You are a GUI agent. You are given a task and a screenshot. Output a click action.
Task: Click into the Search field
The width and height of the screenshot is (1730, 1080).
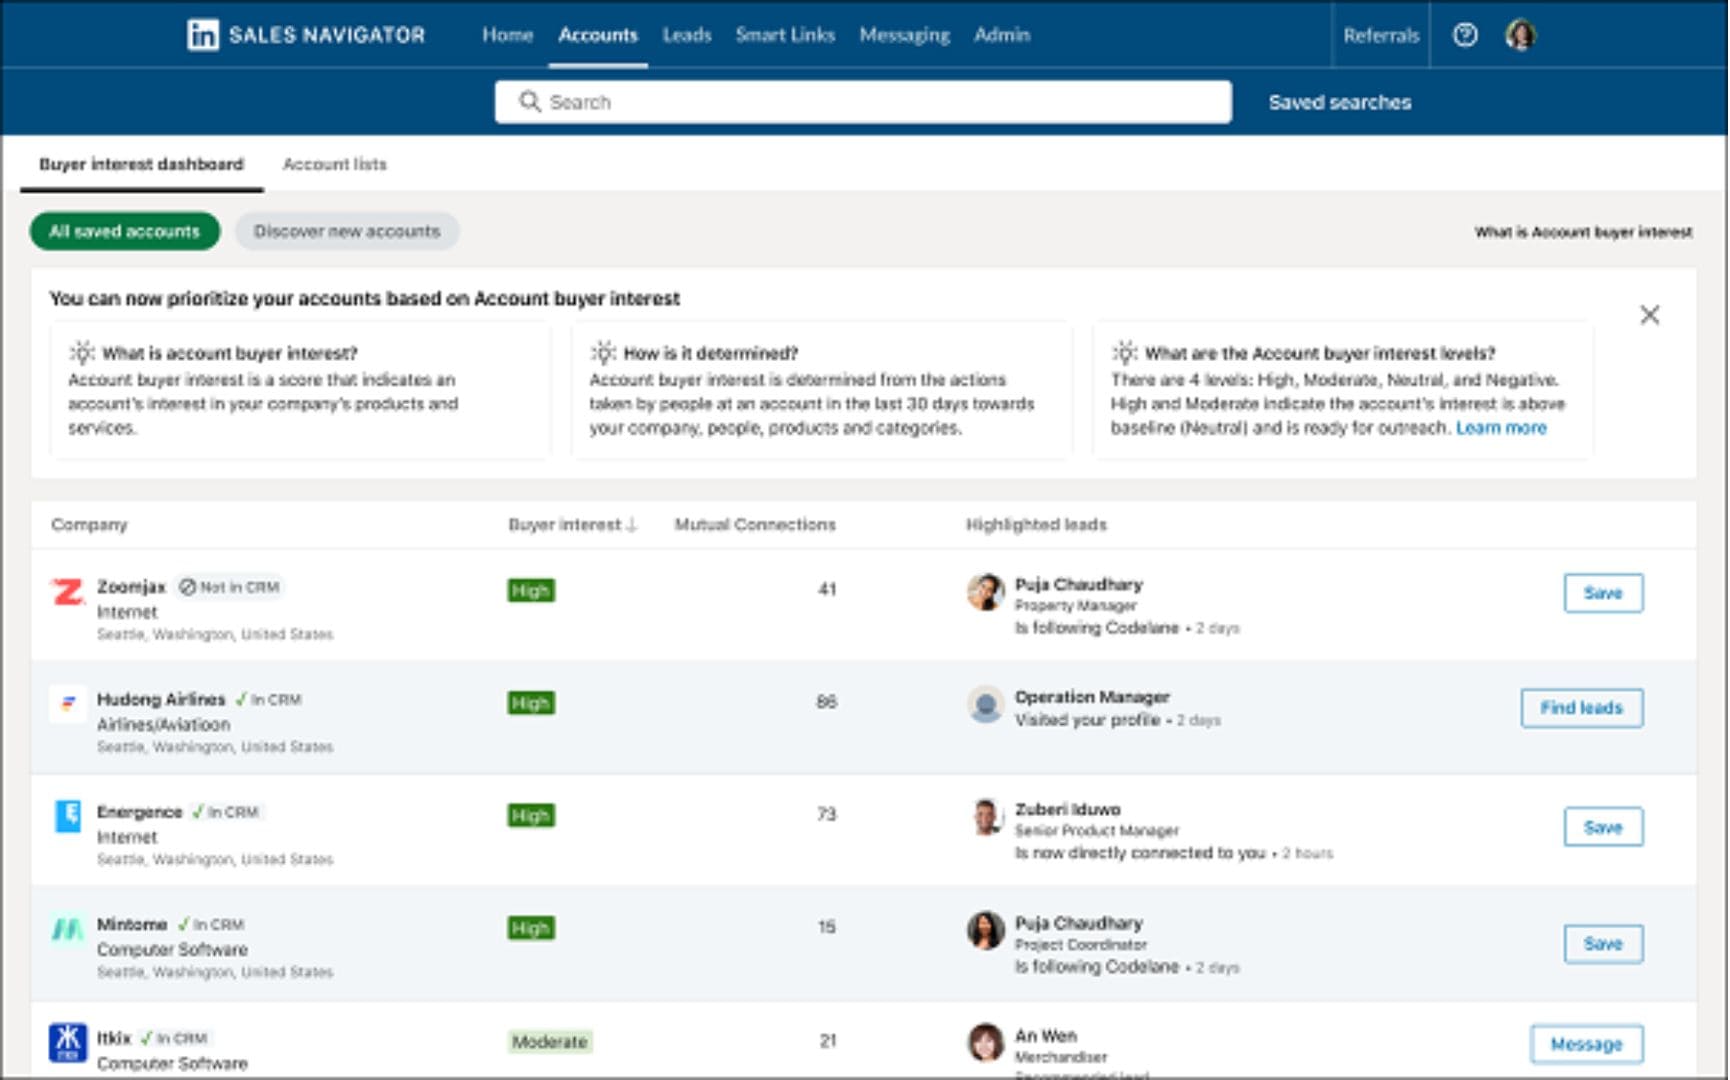pyautogui.click(x=862, y=102)
